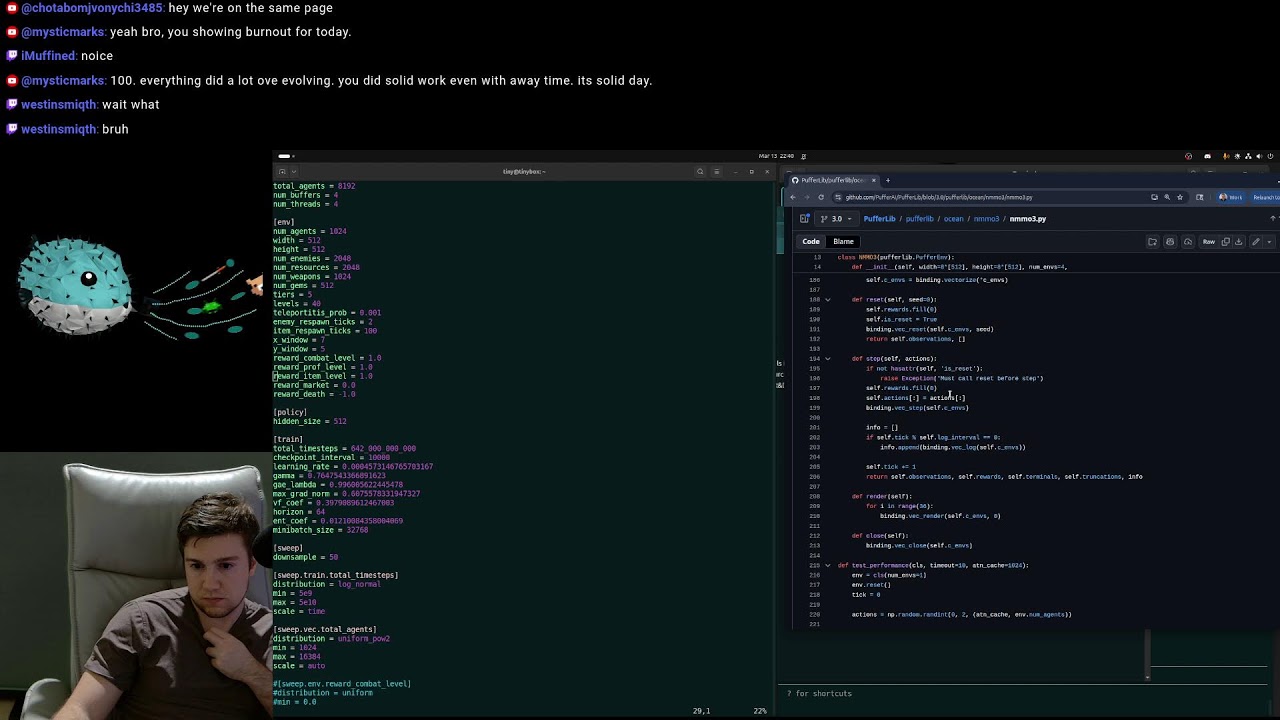The height and width of the screenshot is (720, 1280).
Task: Select the PufferLib browser tab
Action: tap(832, 180)
